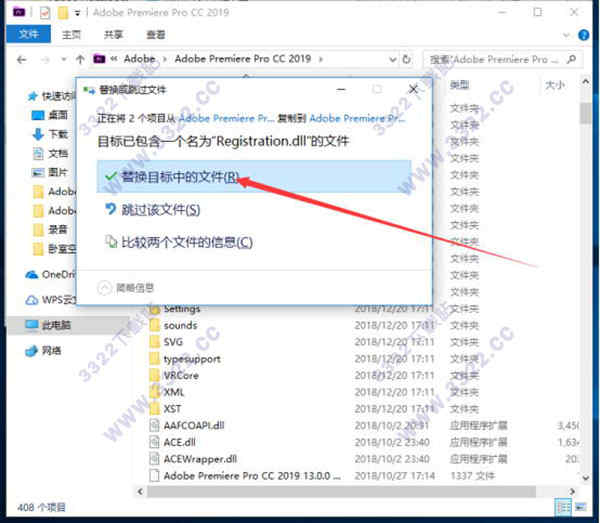Select the XML folder
Screen dimensions: 600x523
pyautogui.click(x=174, y=392)
